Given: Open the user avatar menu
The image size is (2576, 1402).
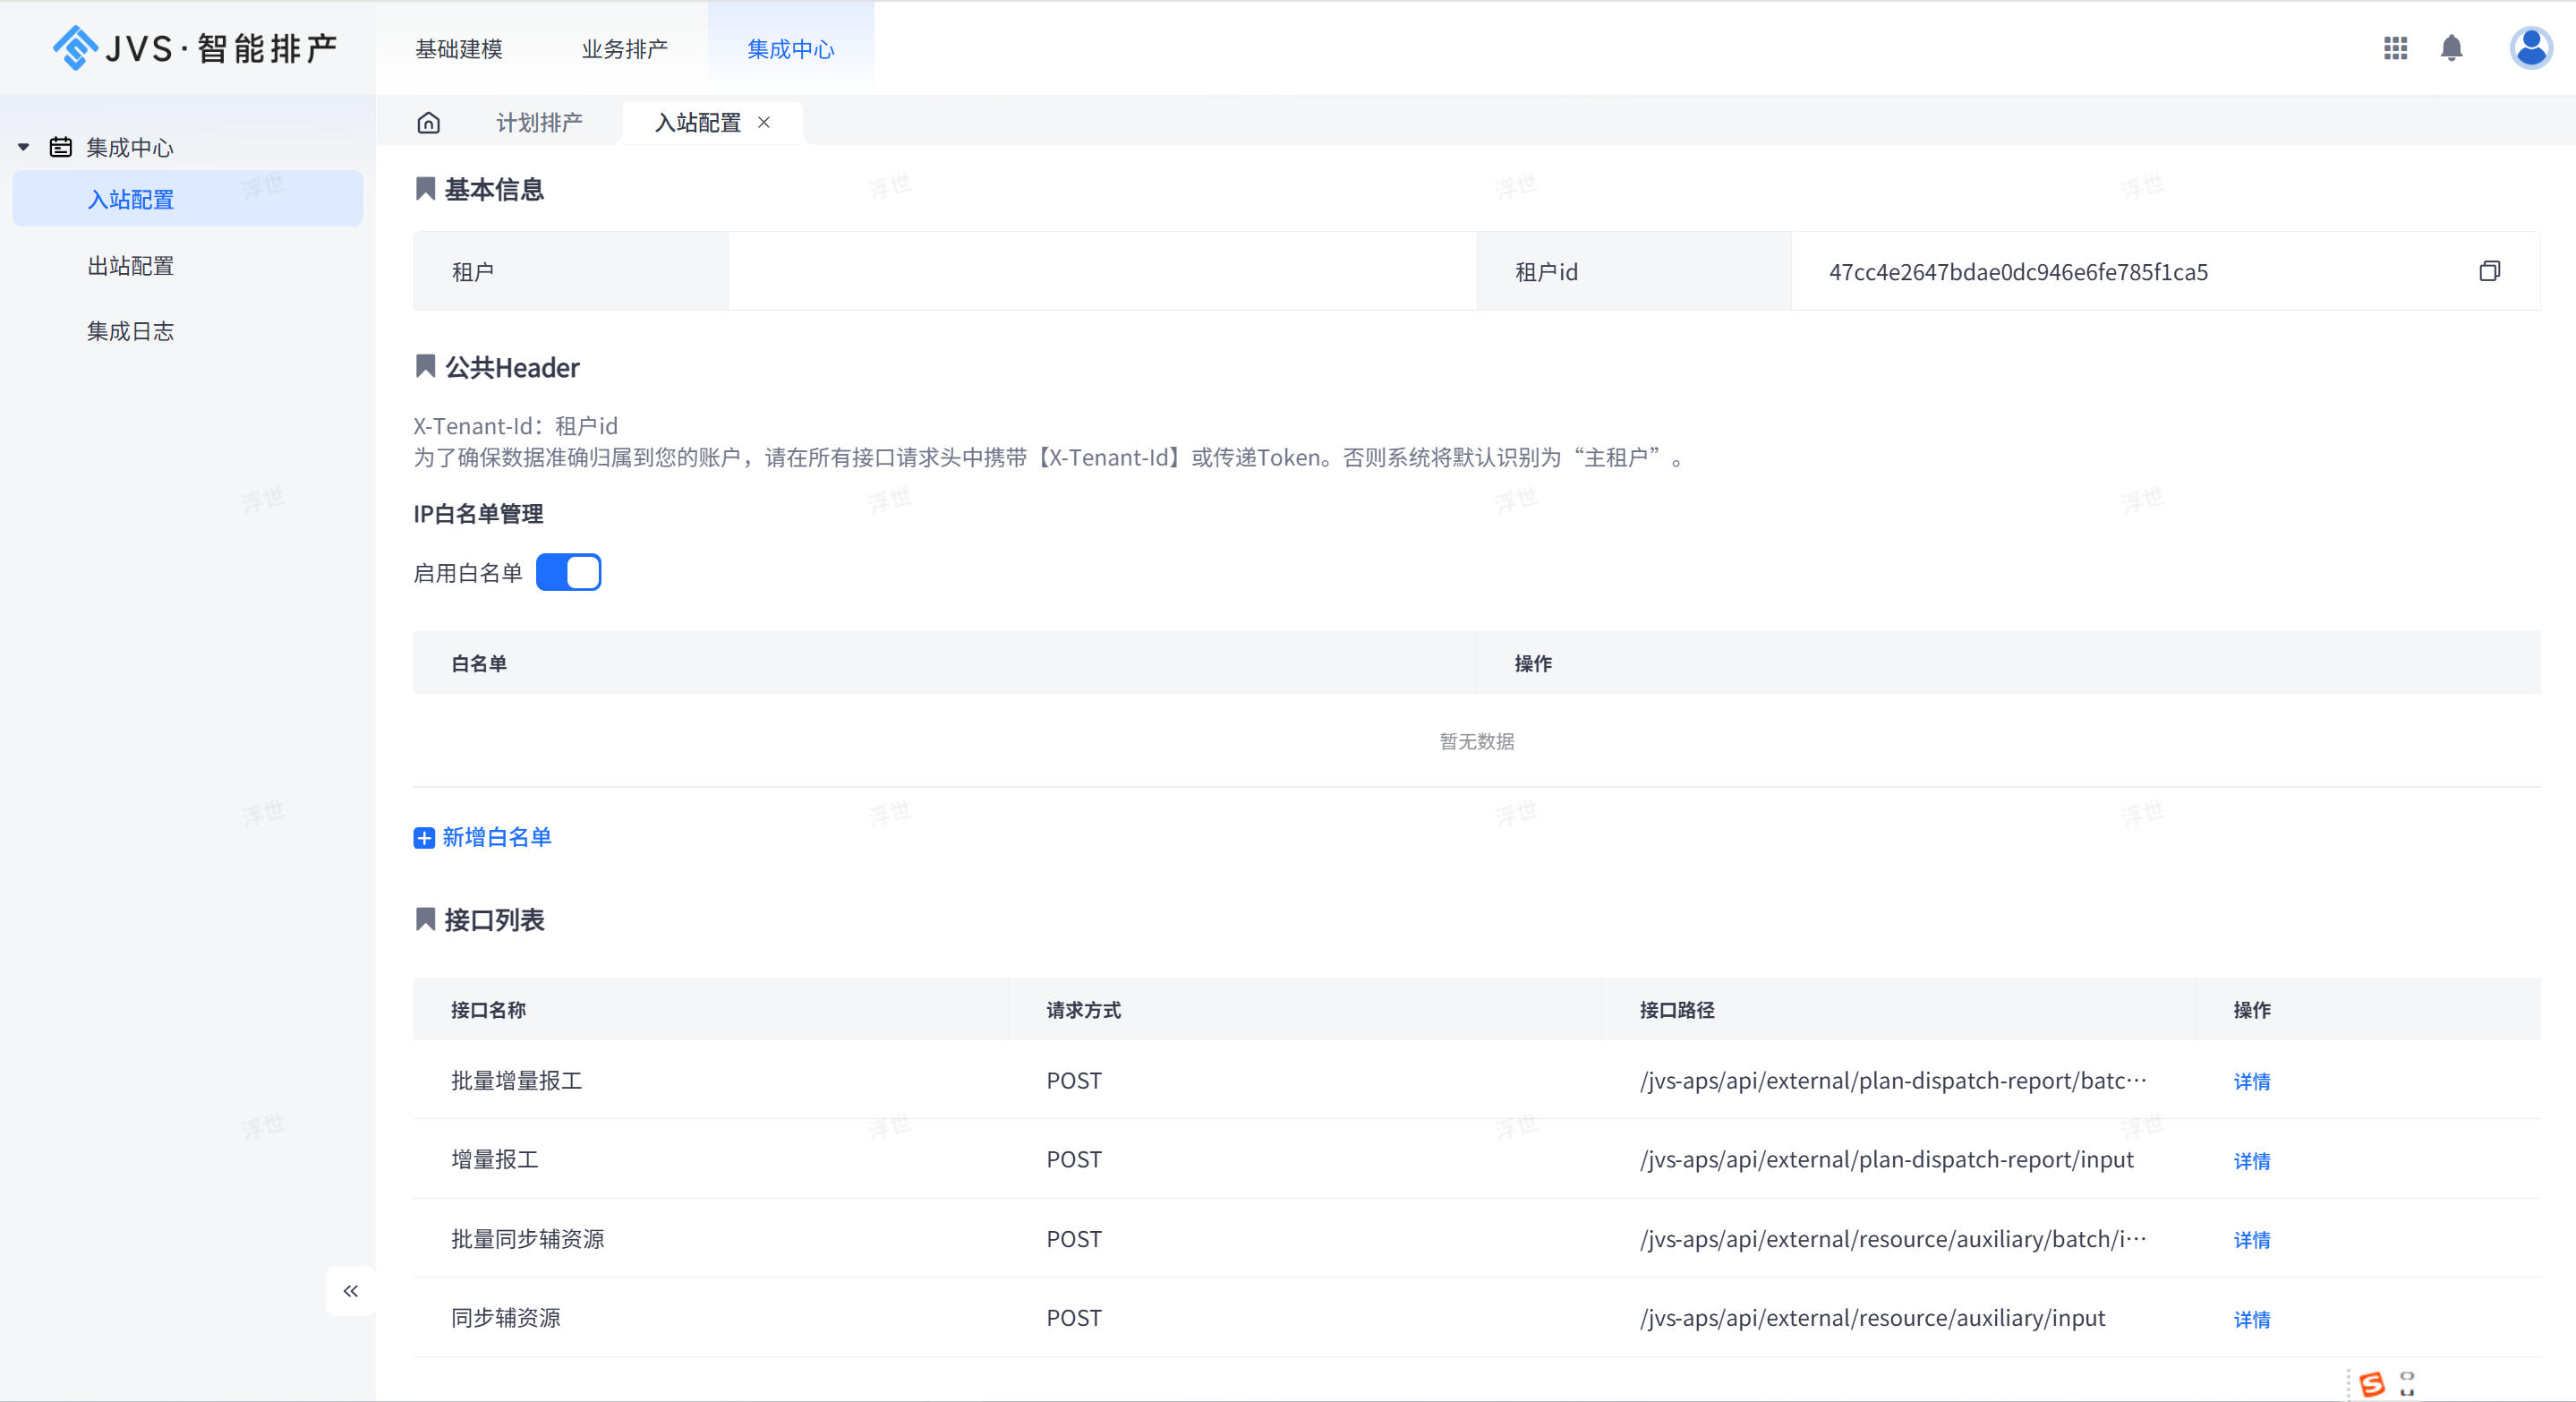Looking at the screenshot, I should [x=2530, y=48].
